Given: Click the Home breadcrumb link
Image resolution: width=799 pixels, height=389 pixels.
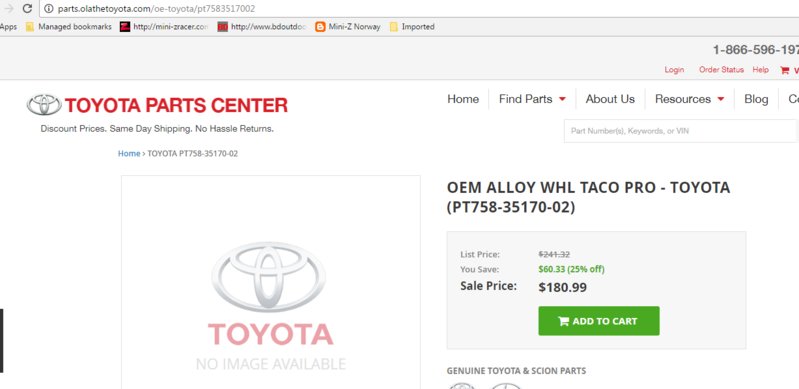Looking at the screenshot, I should point(129,153).
